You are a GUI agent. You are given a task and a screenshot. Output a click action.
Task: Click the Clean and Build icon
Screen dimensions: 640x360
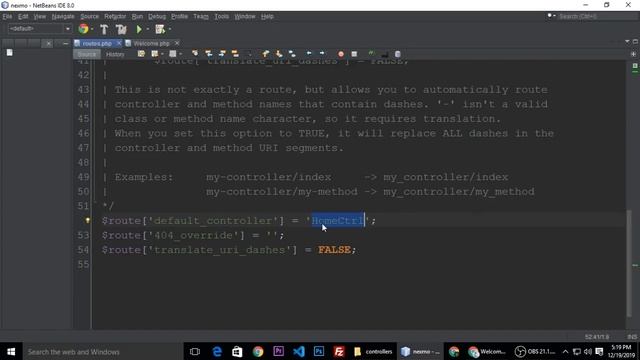tap(121, 29)
